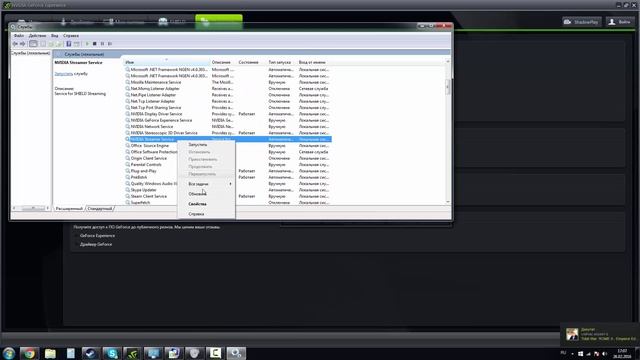Open the Действие menu in Services window
The height and width of the screenshot is (360, 640).
click(x=37, y=36)
